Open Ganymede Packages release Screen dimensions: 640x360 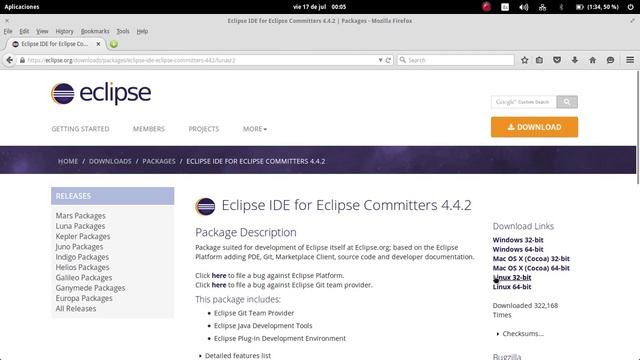(90, 288)
